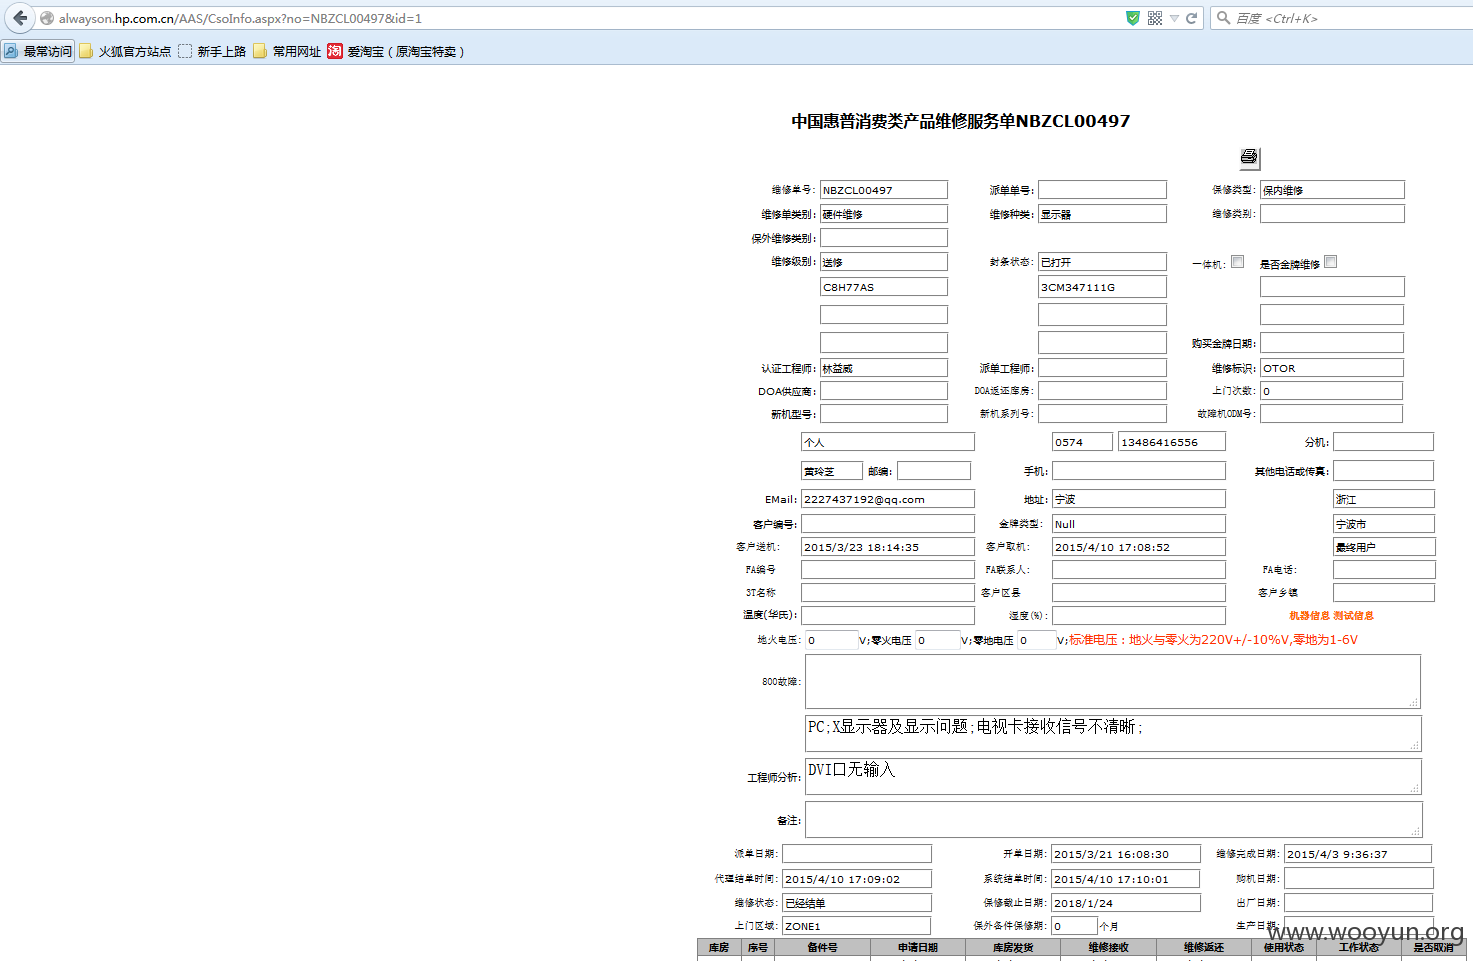Click the city field 宁波市

1384,524
